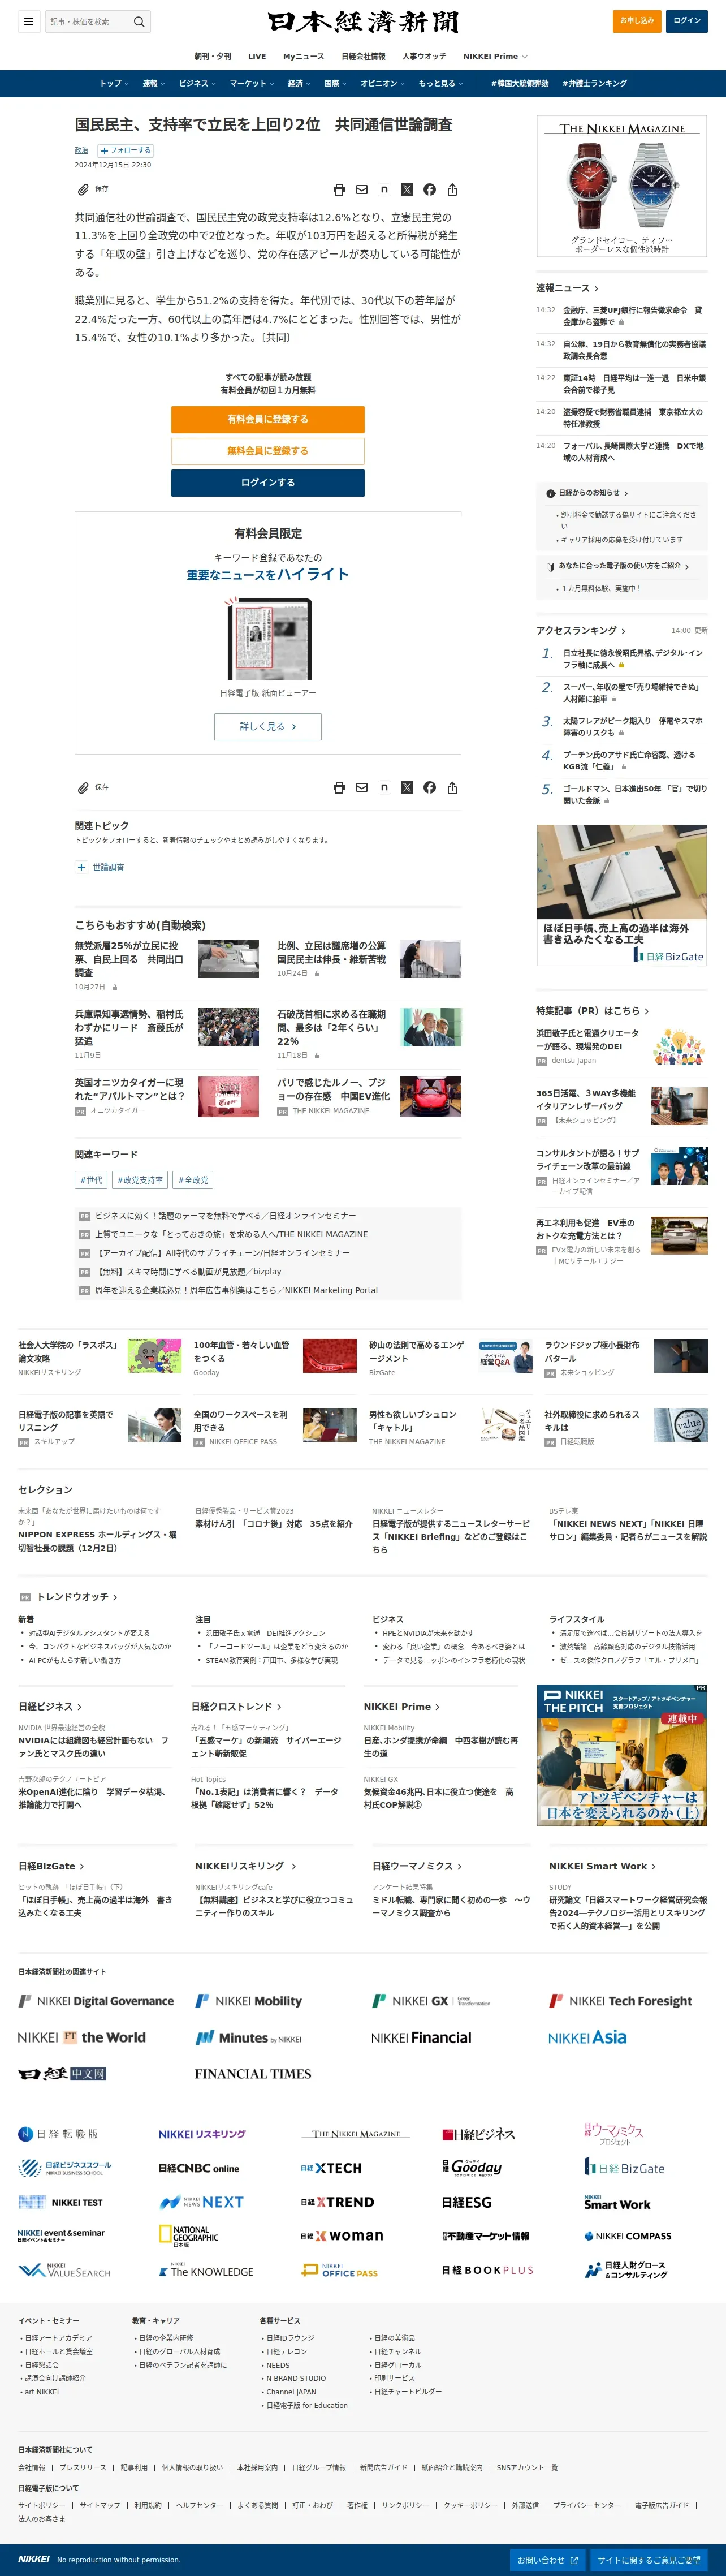Open 政治 category link under headline
This screenshot has height=2576, width=726.
(81, 150)
